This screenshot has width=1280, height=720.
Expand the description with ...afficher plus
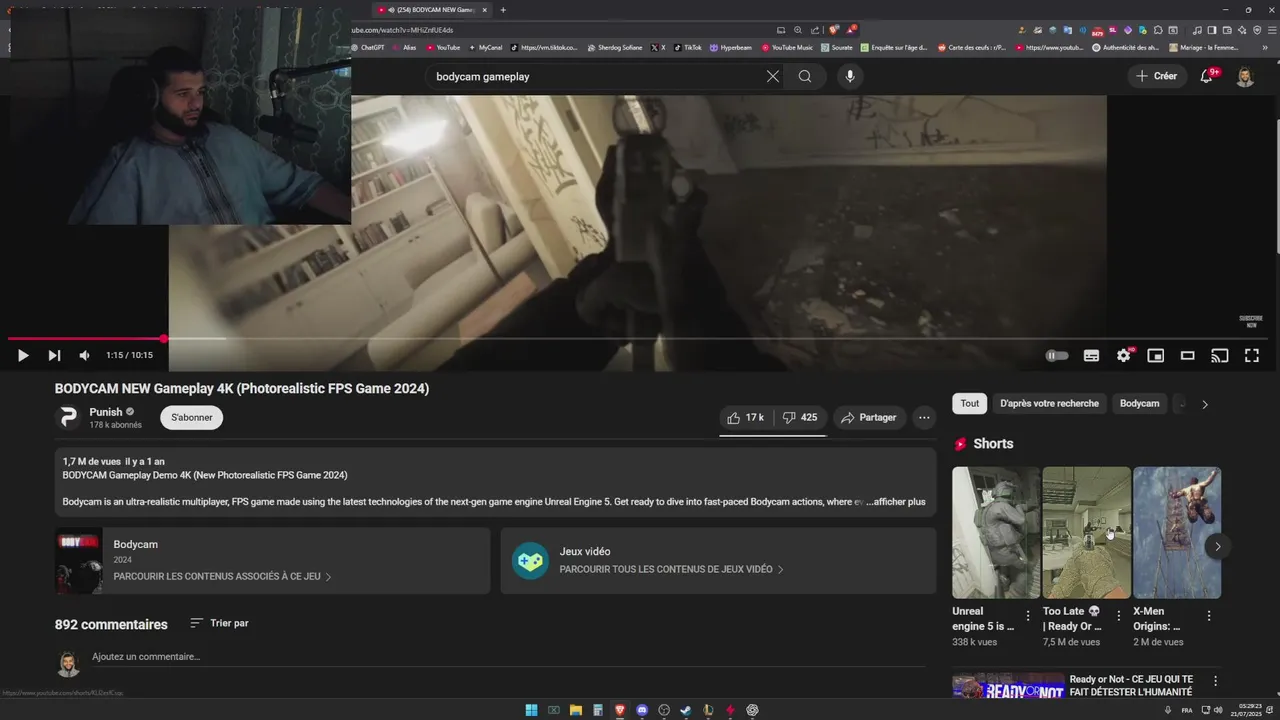[x=896, y=502]
